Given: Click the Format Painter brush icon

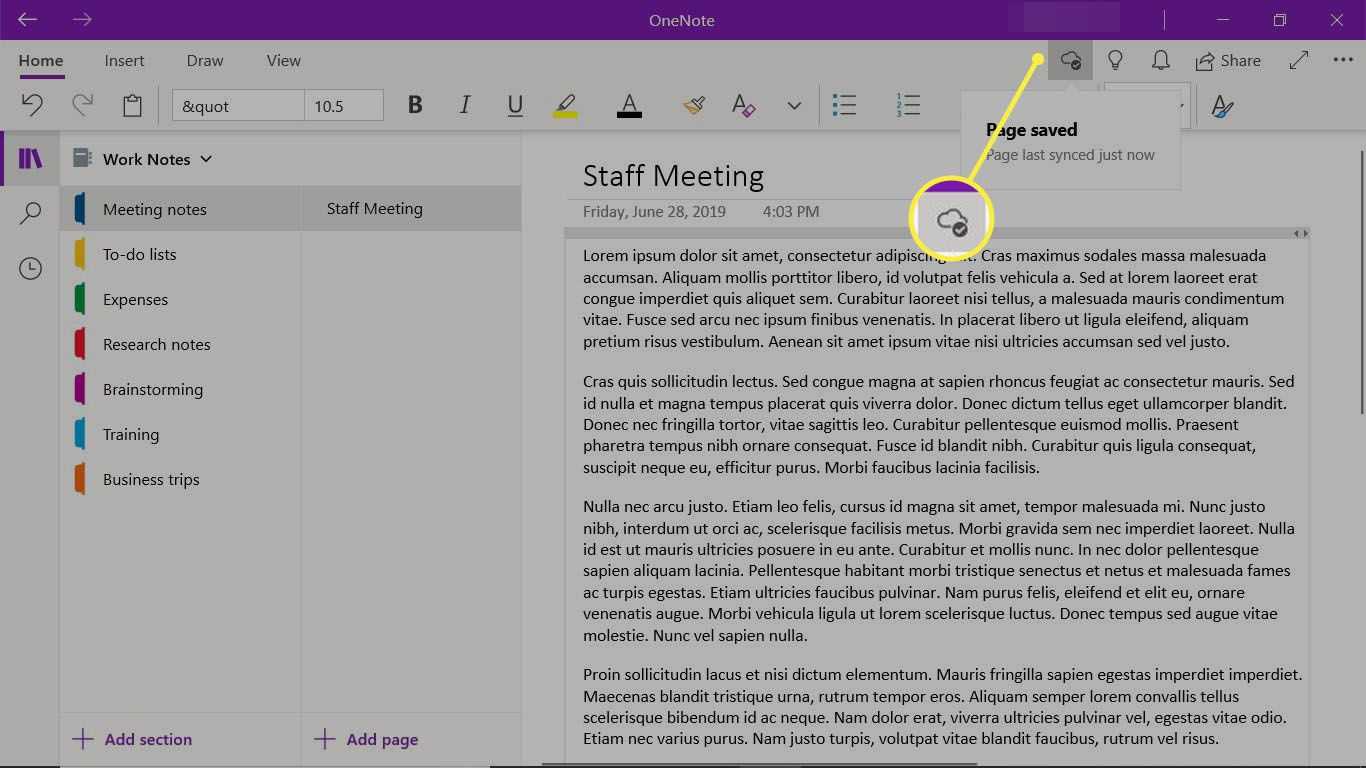Looking at the screenshot, I should point(695,105).
